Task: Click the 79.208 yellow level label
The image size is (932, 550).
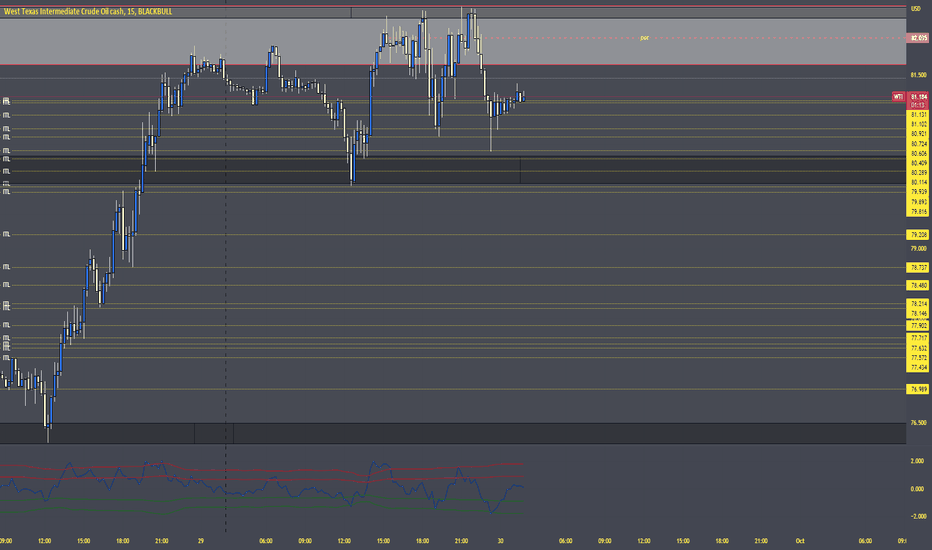Action: tap(918, 235)
